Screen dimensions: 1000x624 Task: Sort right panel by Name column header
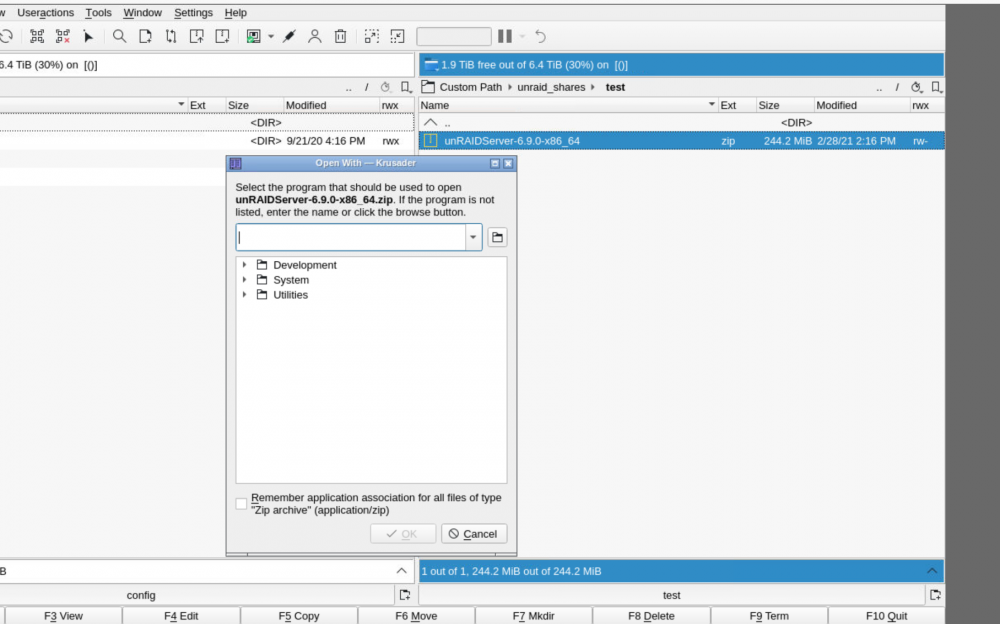click(568, 105)
